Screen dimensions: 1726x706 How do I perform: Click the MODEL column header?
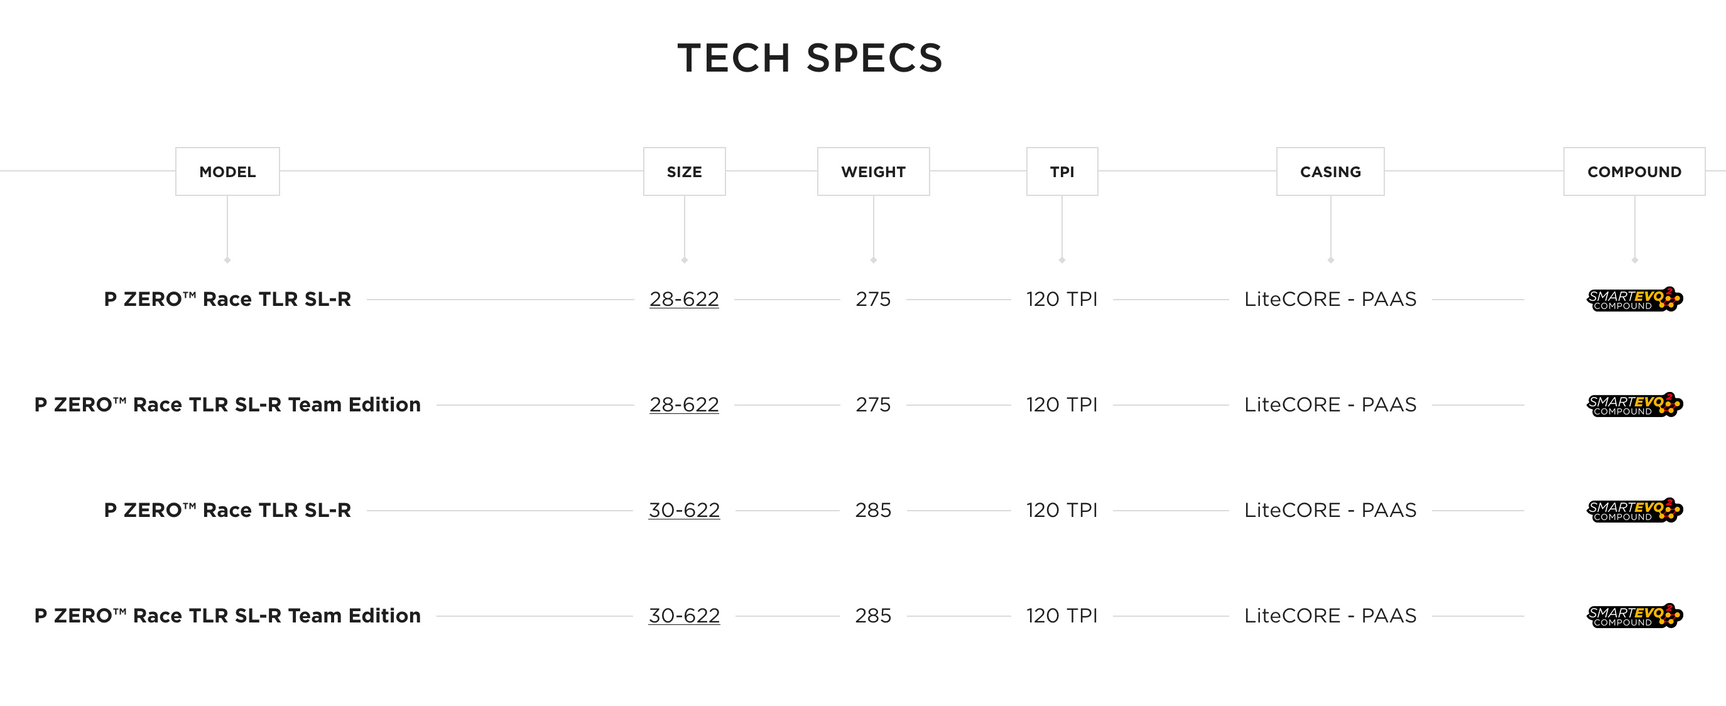[x=227, y=172]
